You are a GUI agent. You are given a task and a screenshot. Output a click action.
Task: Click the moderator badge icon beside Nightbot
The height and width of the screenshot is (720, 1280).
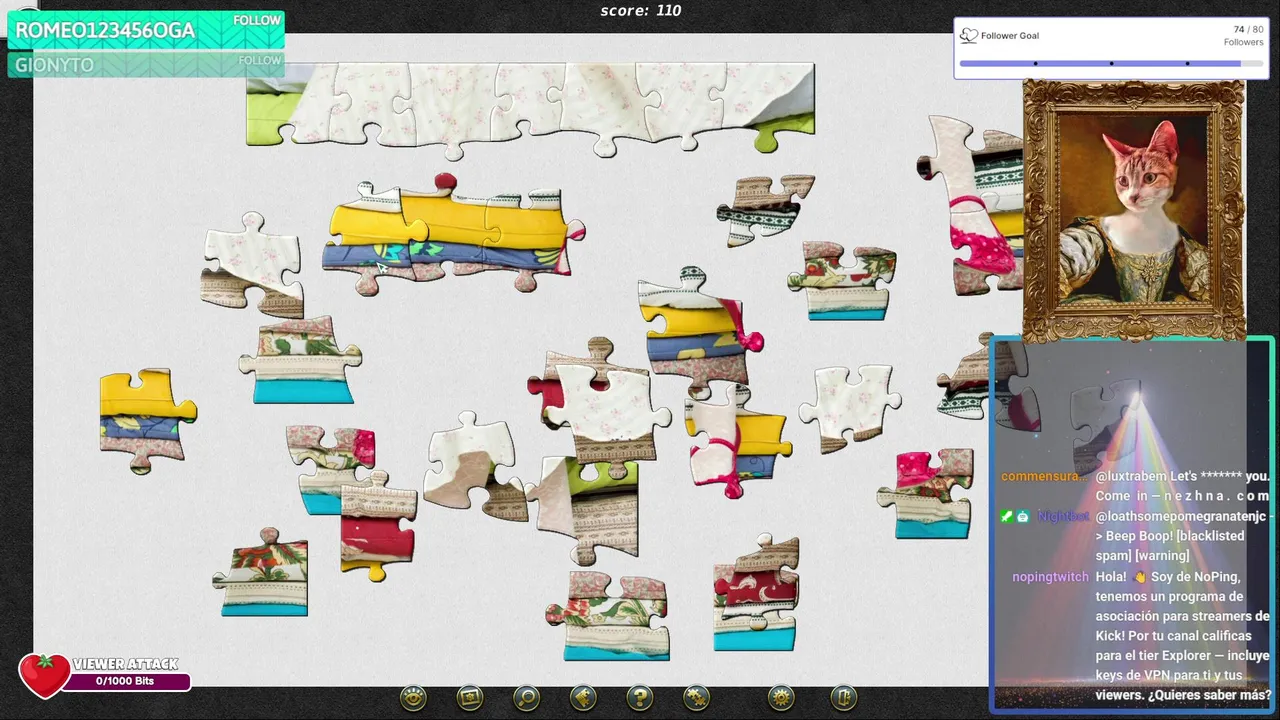1007,517
